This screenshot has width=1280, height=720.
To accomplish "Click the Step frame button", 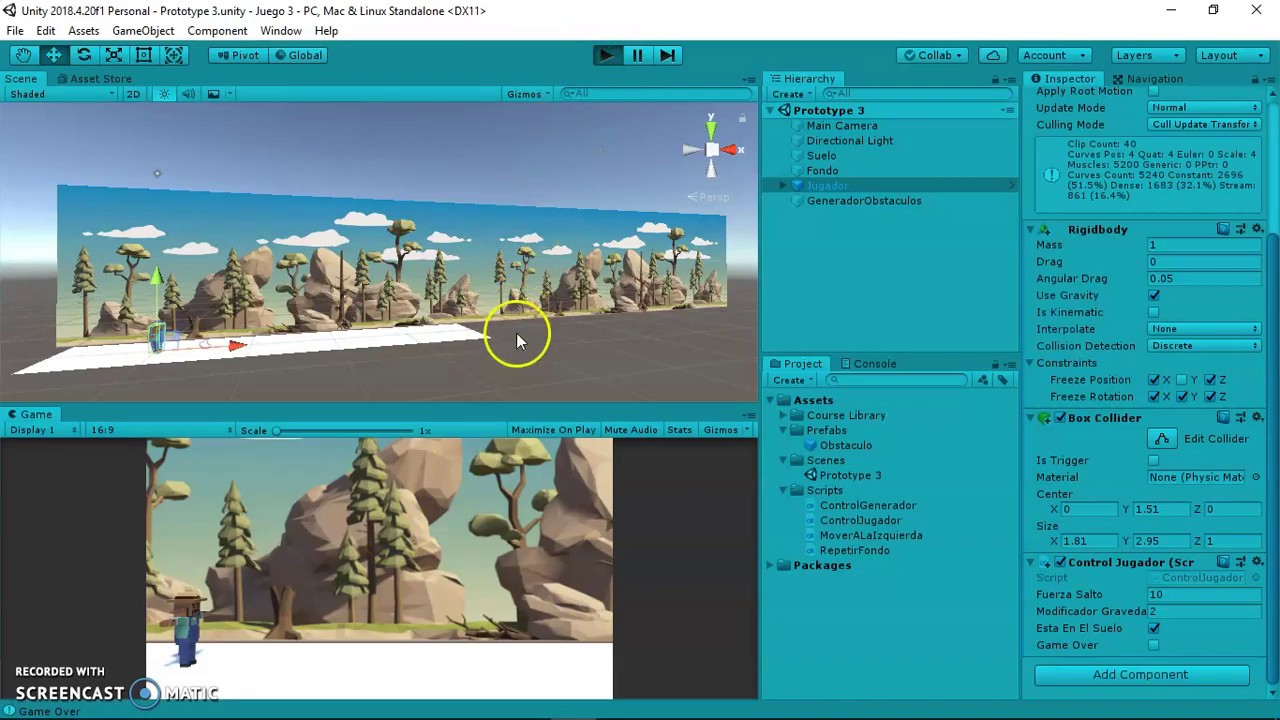I will (x=667, y=55).
